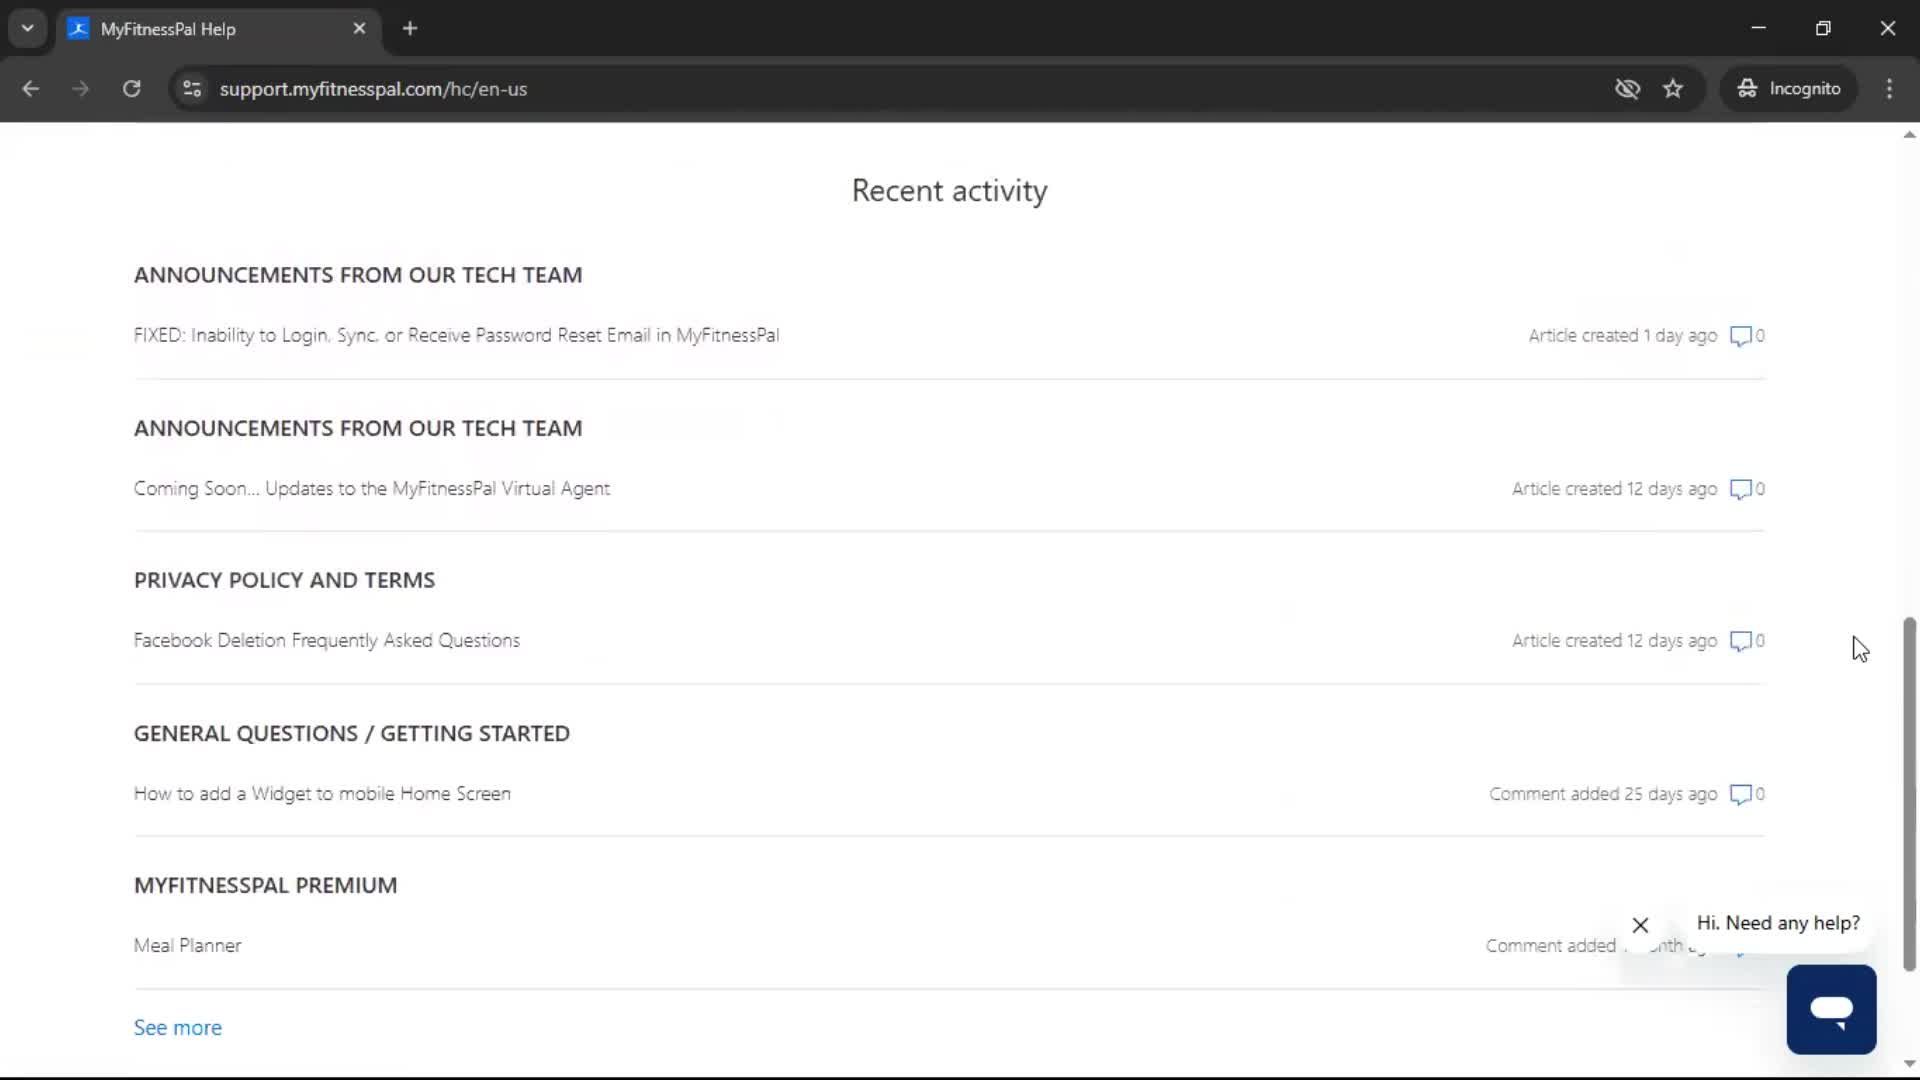Viewport: 1920px width, 1080px height.
Task: Open first Announcements From Our Tech Team heading
Action: click(x=358, y=275)
